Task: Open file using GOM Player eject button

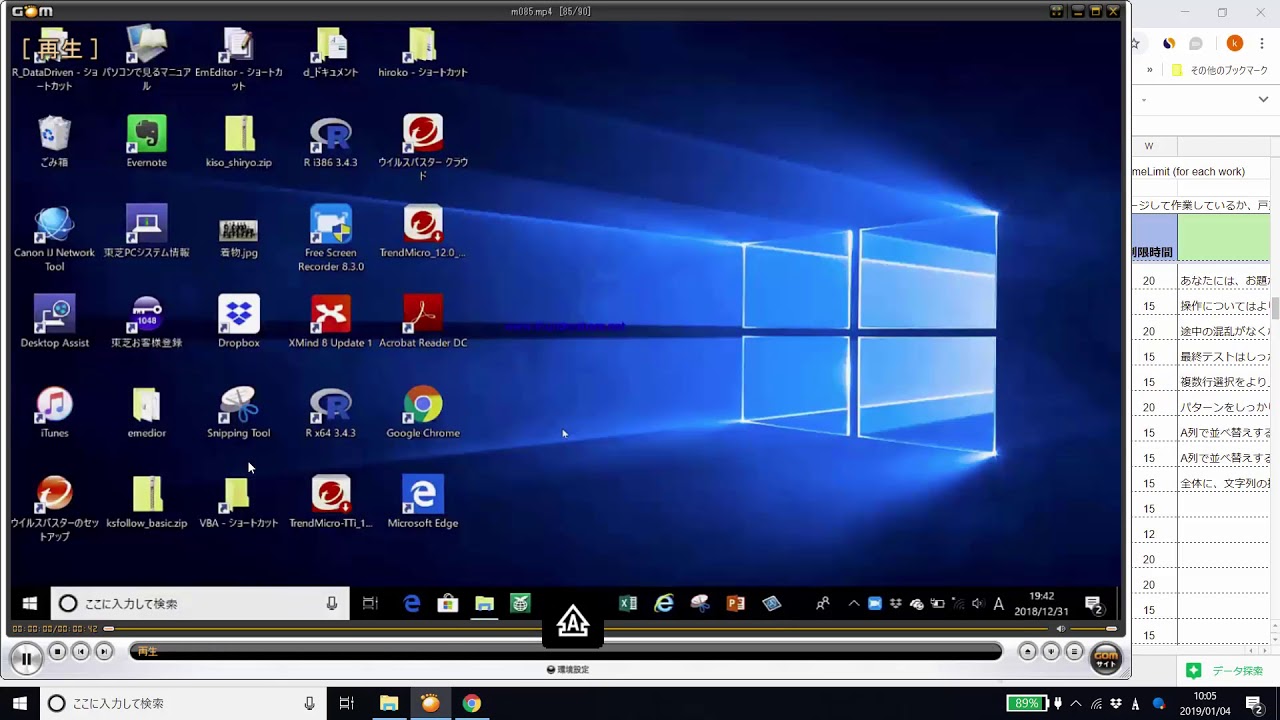Action: pyautogui.click(x=1027, y=652)
